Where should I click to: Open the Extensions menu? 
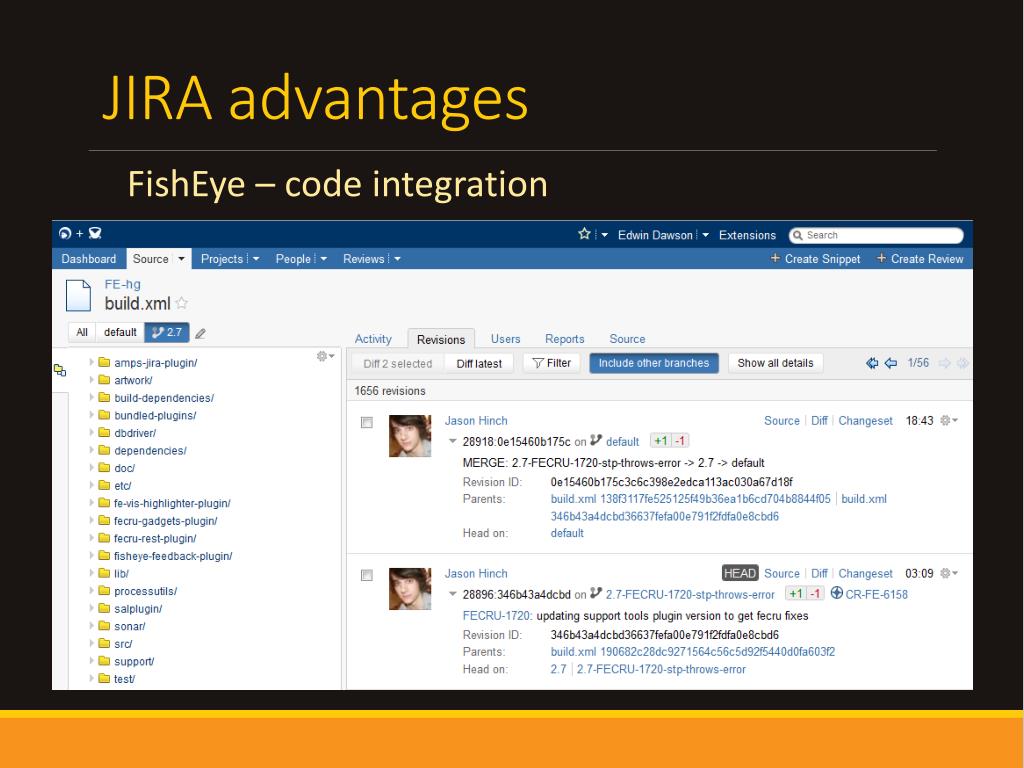click(x=747, y=235)
